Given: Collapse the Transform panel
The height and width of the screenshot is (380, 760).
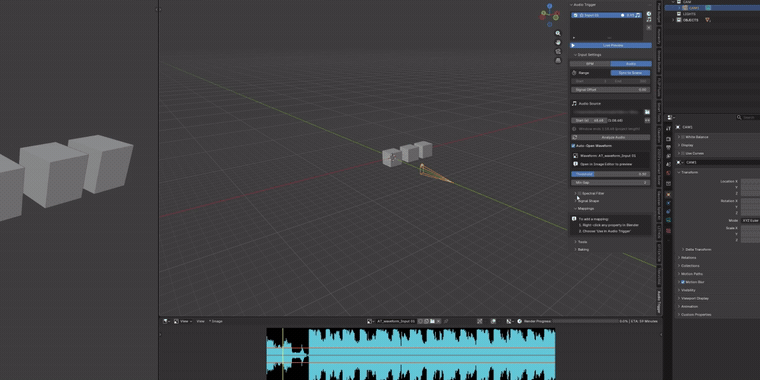Looking at the screenshot, I should (688, 173).
